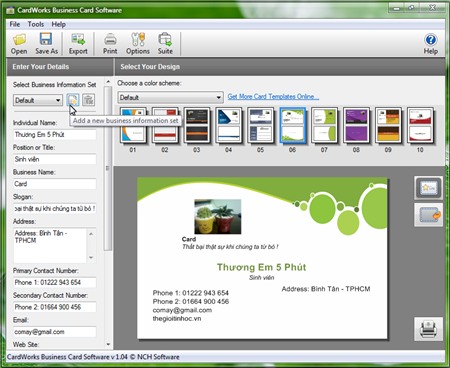Screen dimensions: 450x368
Task: Click 'comay@gmail.com' on card preview
Action: (182, 310)
